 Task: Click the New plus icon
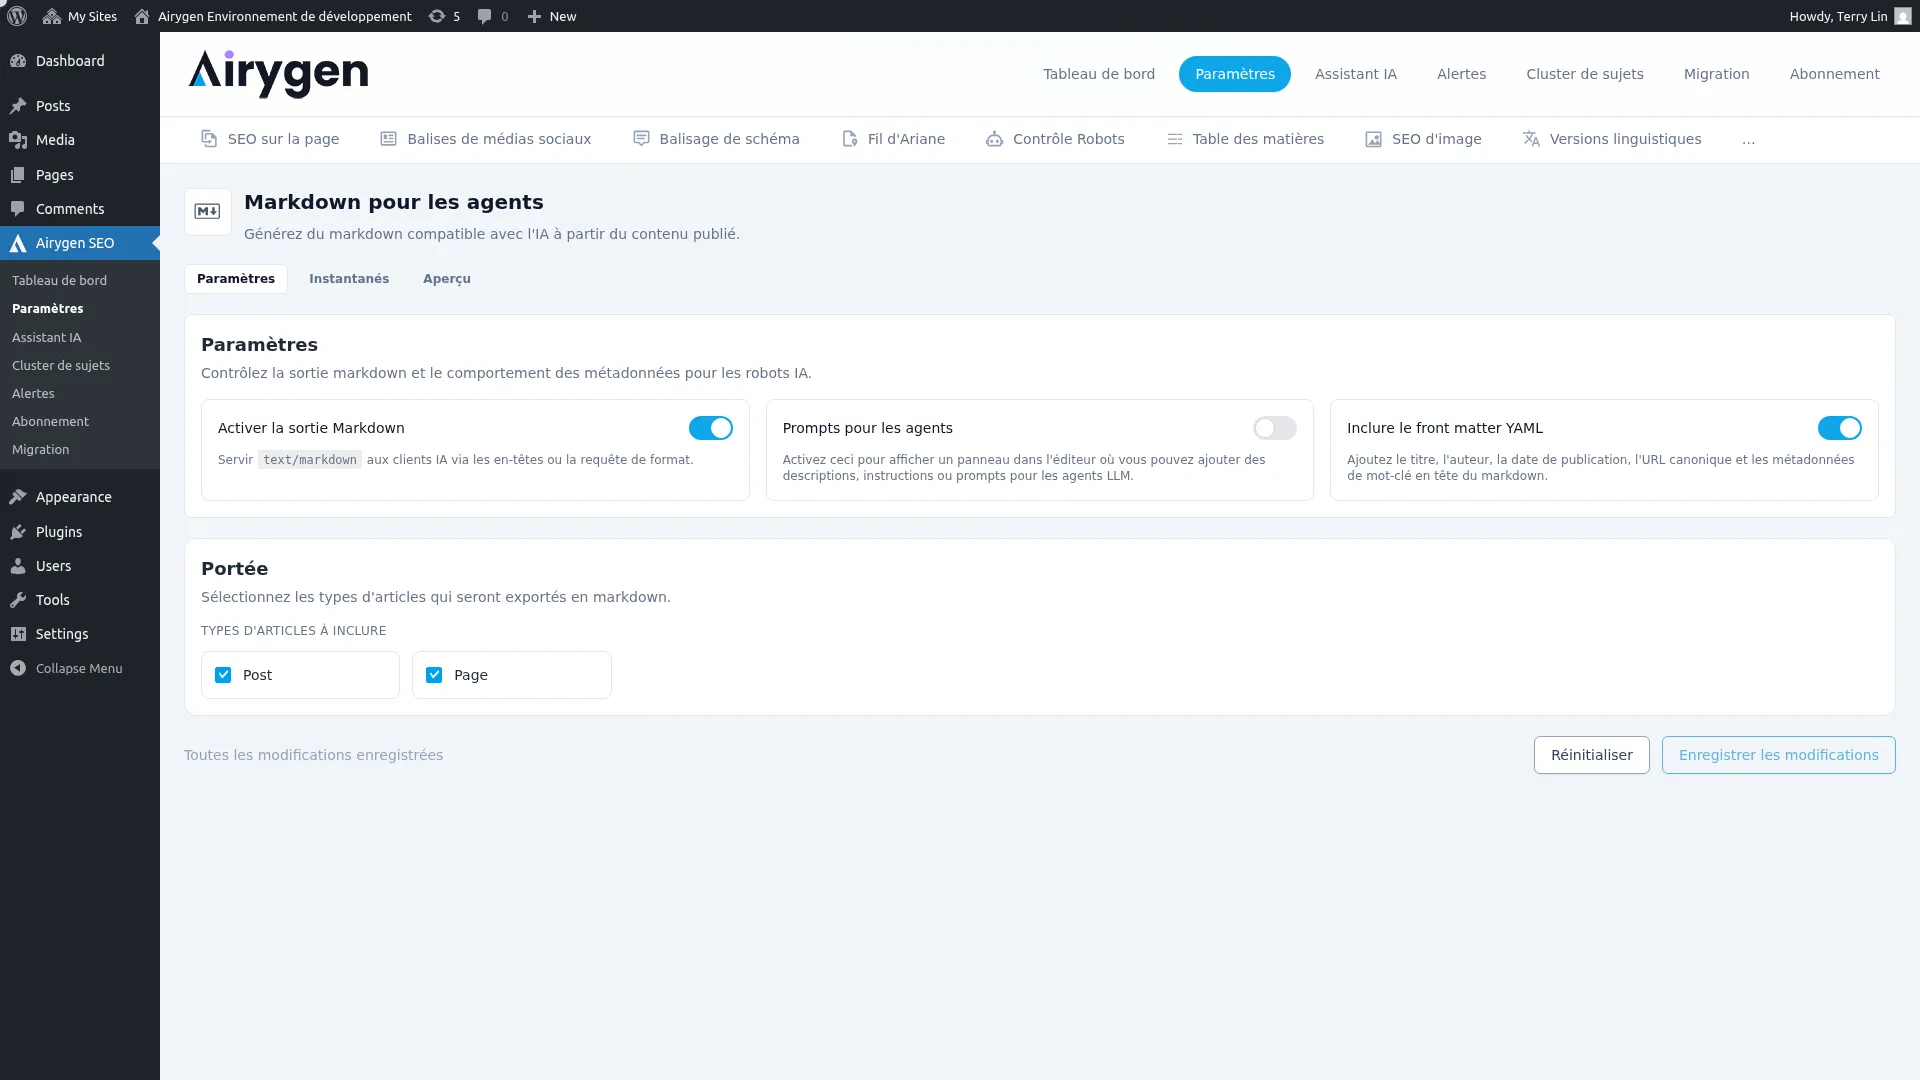pos(534,16)
